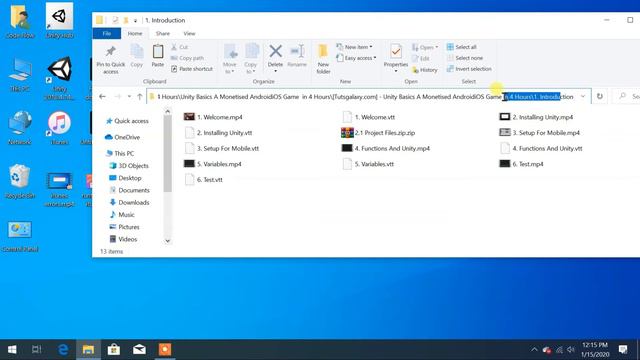Choose Copy path in ribbon

[x=187, y=58]
